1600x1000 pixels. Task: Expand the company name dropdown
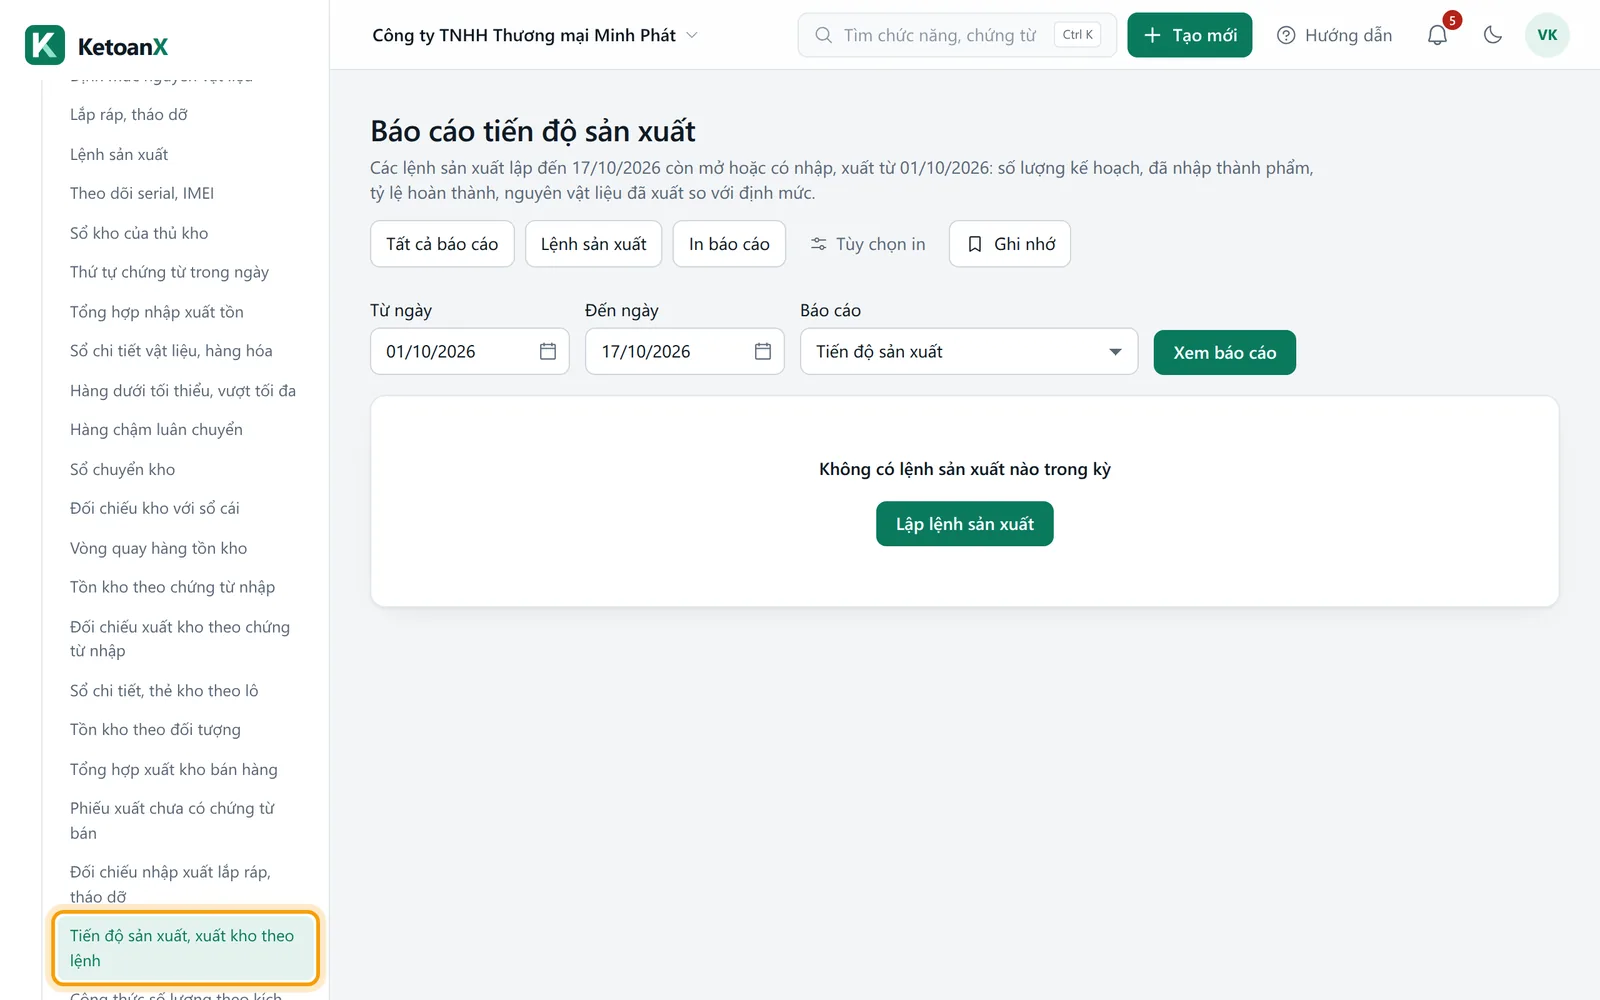[535, 35]
